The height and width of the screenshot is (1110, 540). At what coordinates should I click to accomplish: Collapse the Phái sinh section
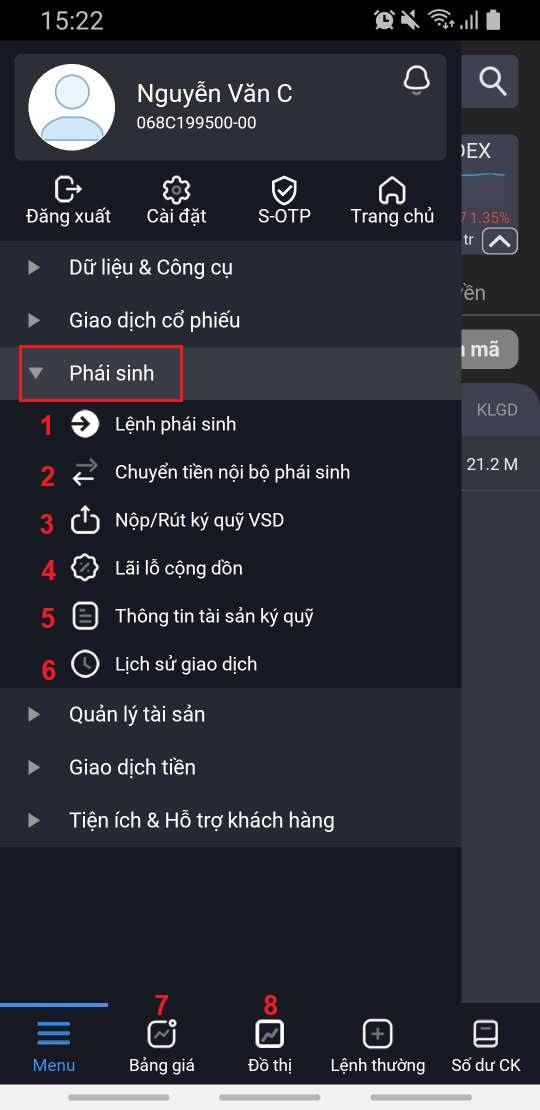(230, 373)
